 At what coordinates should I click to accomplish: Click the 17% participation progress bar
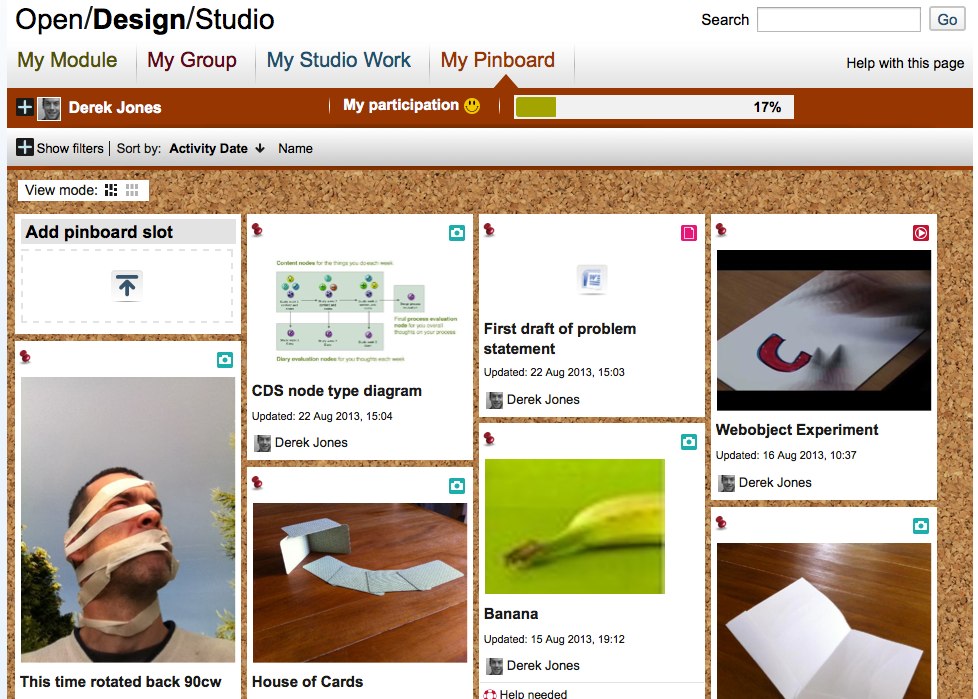654,107
